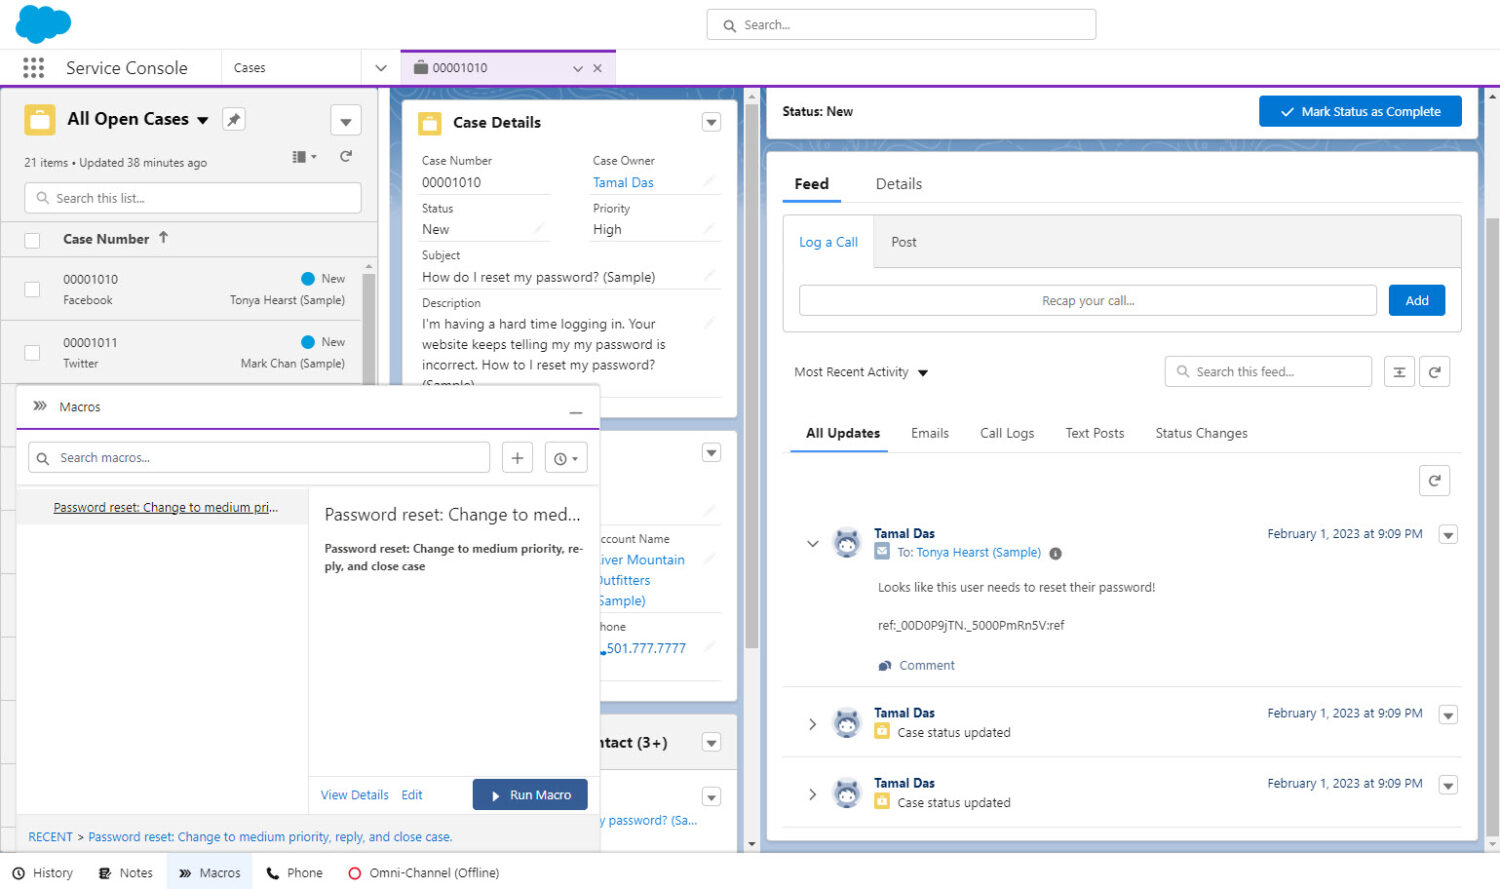Minimize the Macros panel
The width and height of the screenshot is (1500, 889).
tap(576, 411)
